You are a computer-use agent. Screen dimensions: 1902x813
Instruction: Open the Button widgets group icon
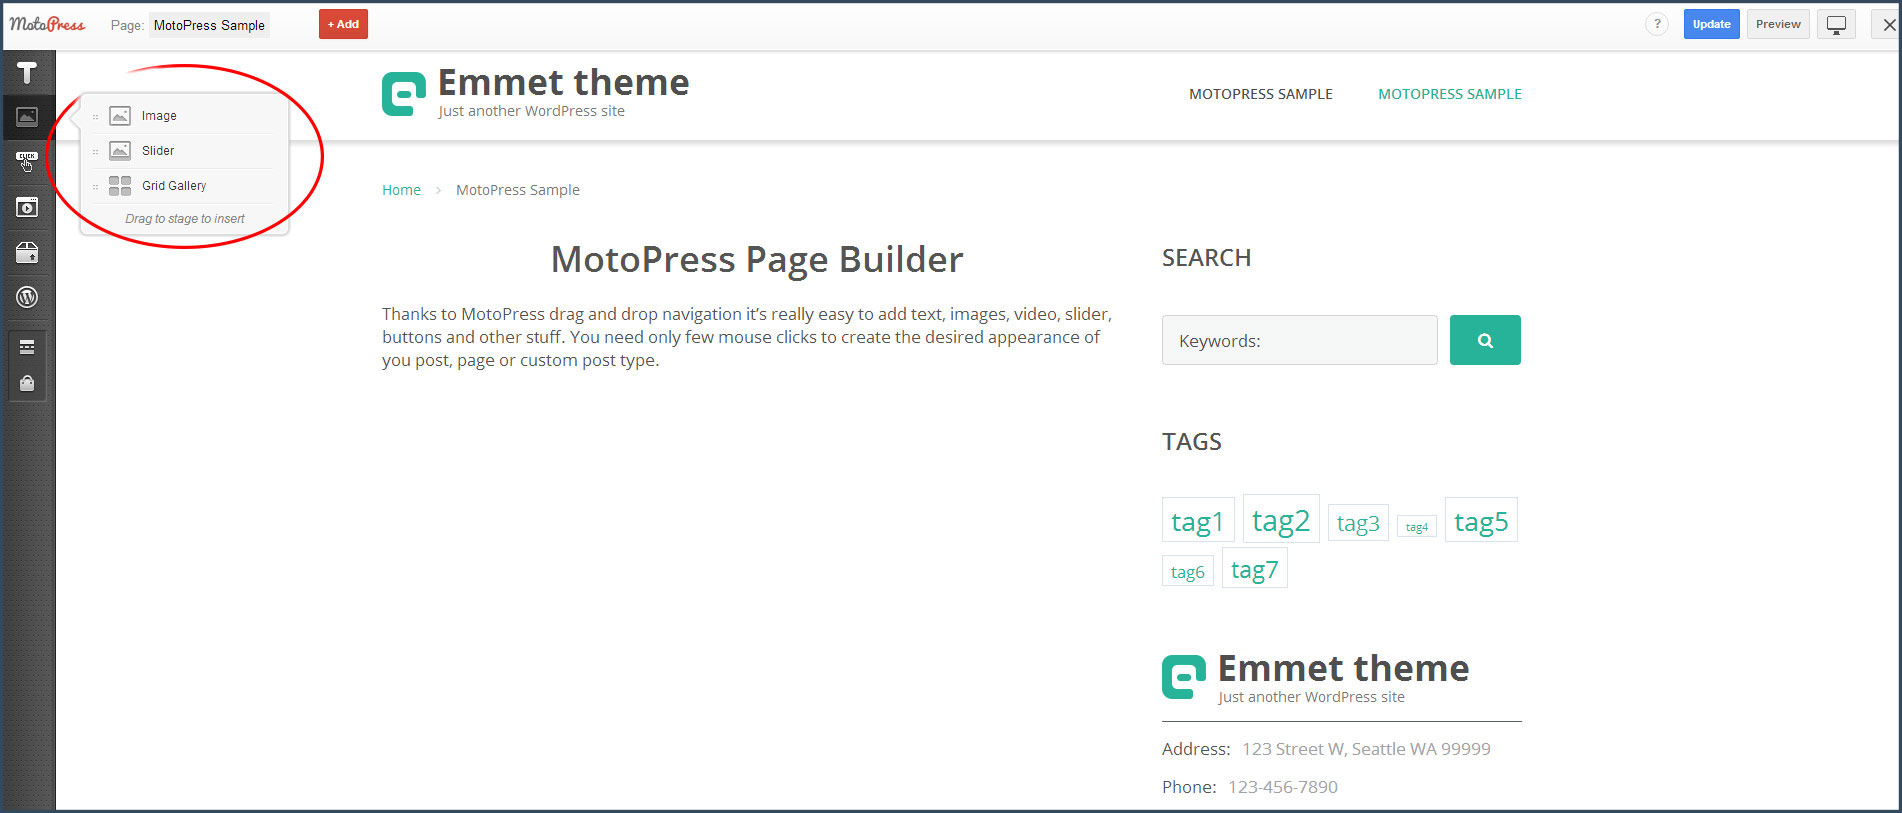[27, 161]
